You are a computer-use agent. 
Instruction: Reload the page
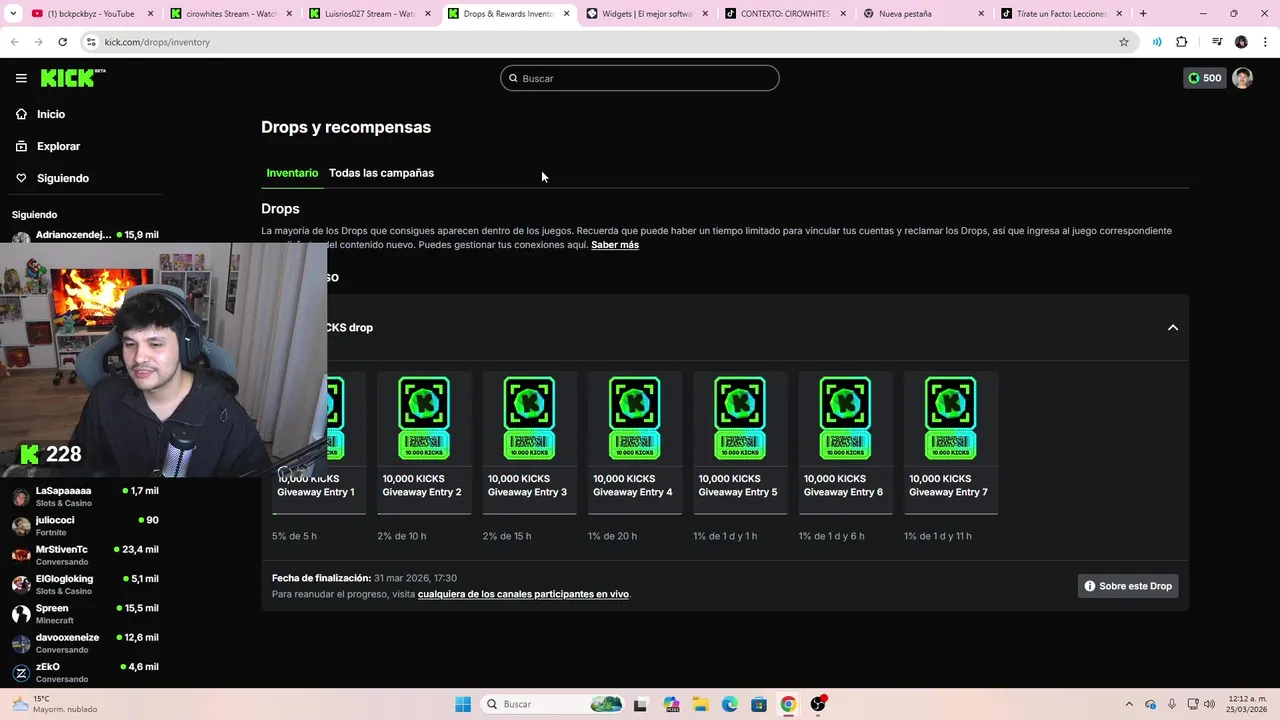pyautogui.click(x=62, y=42)
